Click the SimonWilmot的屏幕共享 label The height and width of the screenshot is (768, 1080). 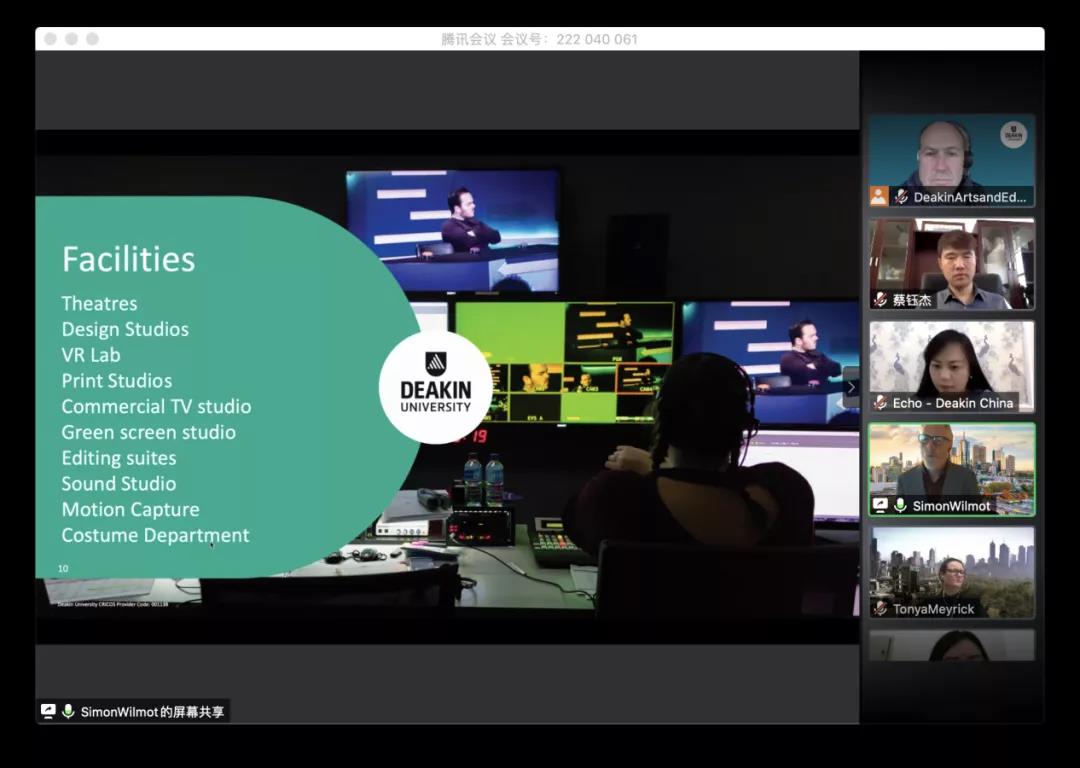point(152,712)
